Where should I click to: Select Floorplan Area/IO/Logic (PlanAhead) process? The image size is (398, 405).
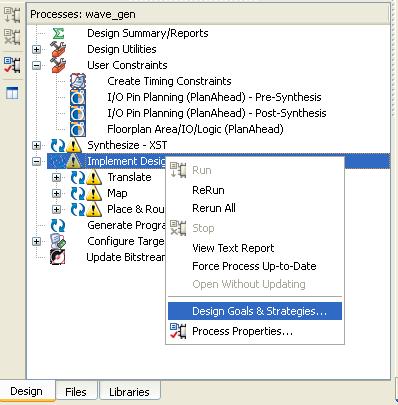pos(195,129)
